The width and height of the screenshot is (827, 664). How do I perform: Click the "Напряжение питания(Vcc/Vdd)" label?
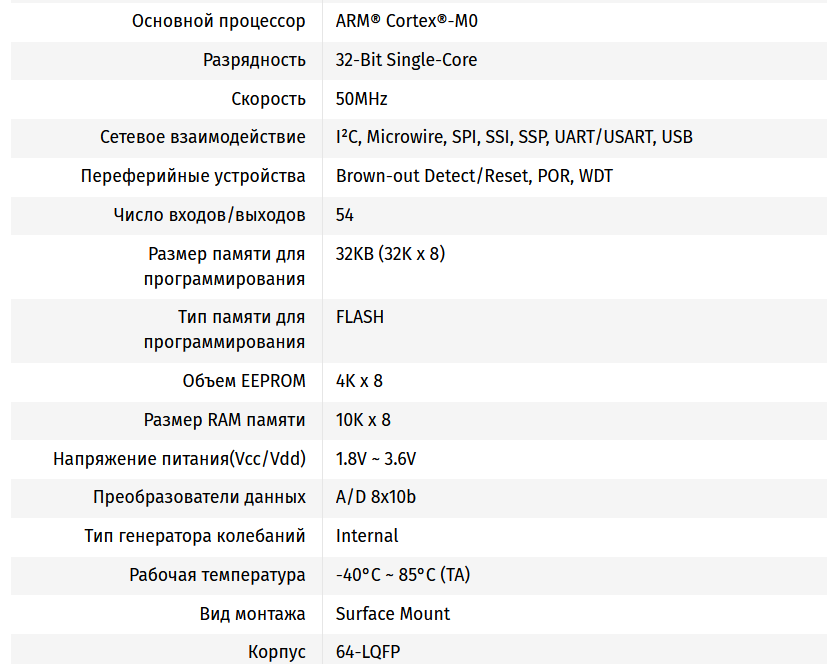(x=179, y=459)
